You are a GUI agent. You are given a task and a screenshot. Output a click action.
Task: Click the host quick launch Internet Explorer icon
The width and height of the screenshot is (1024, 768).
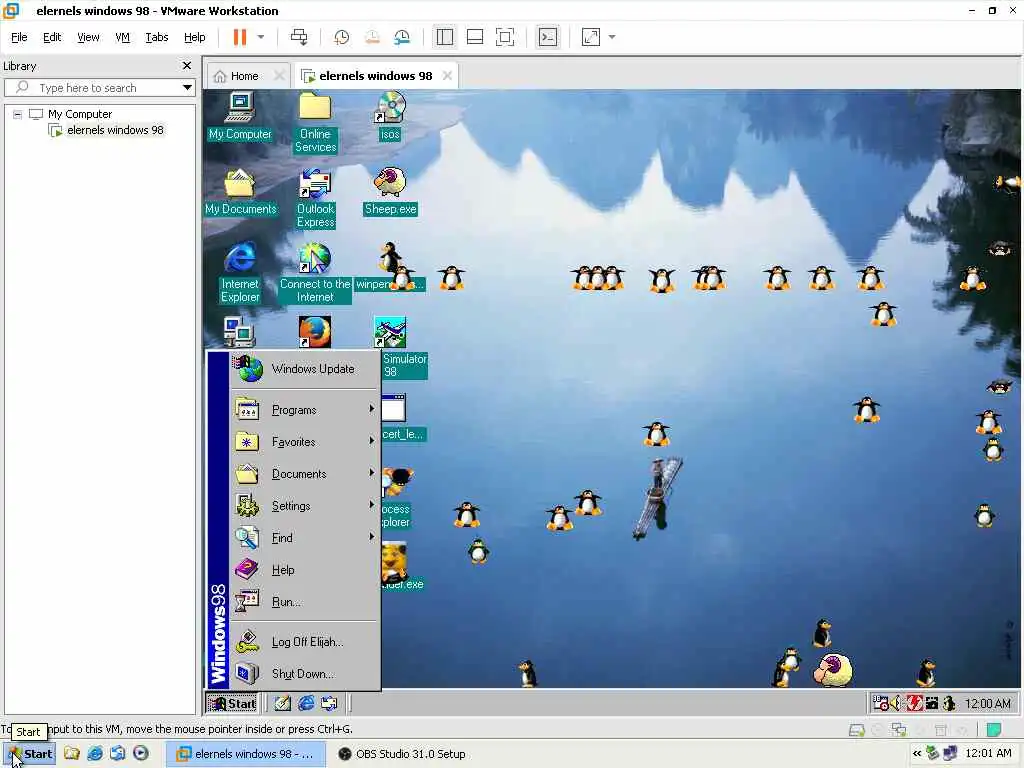coord(95,754)
